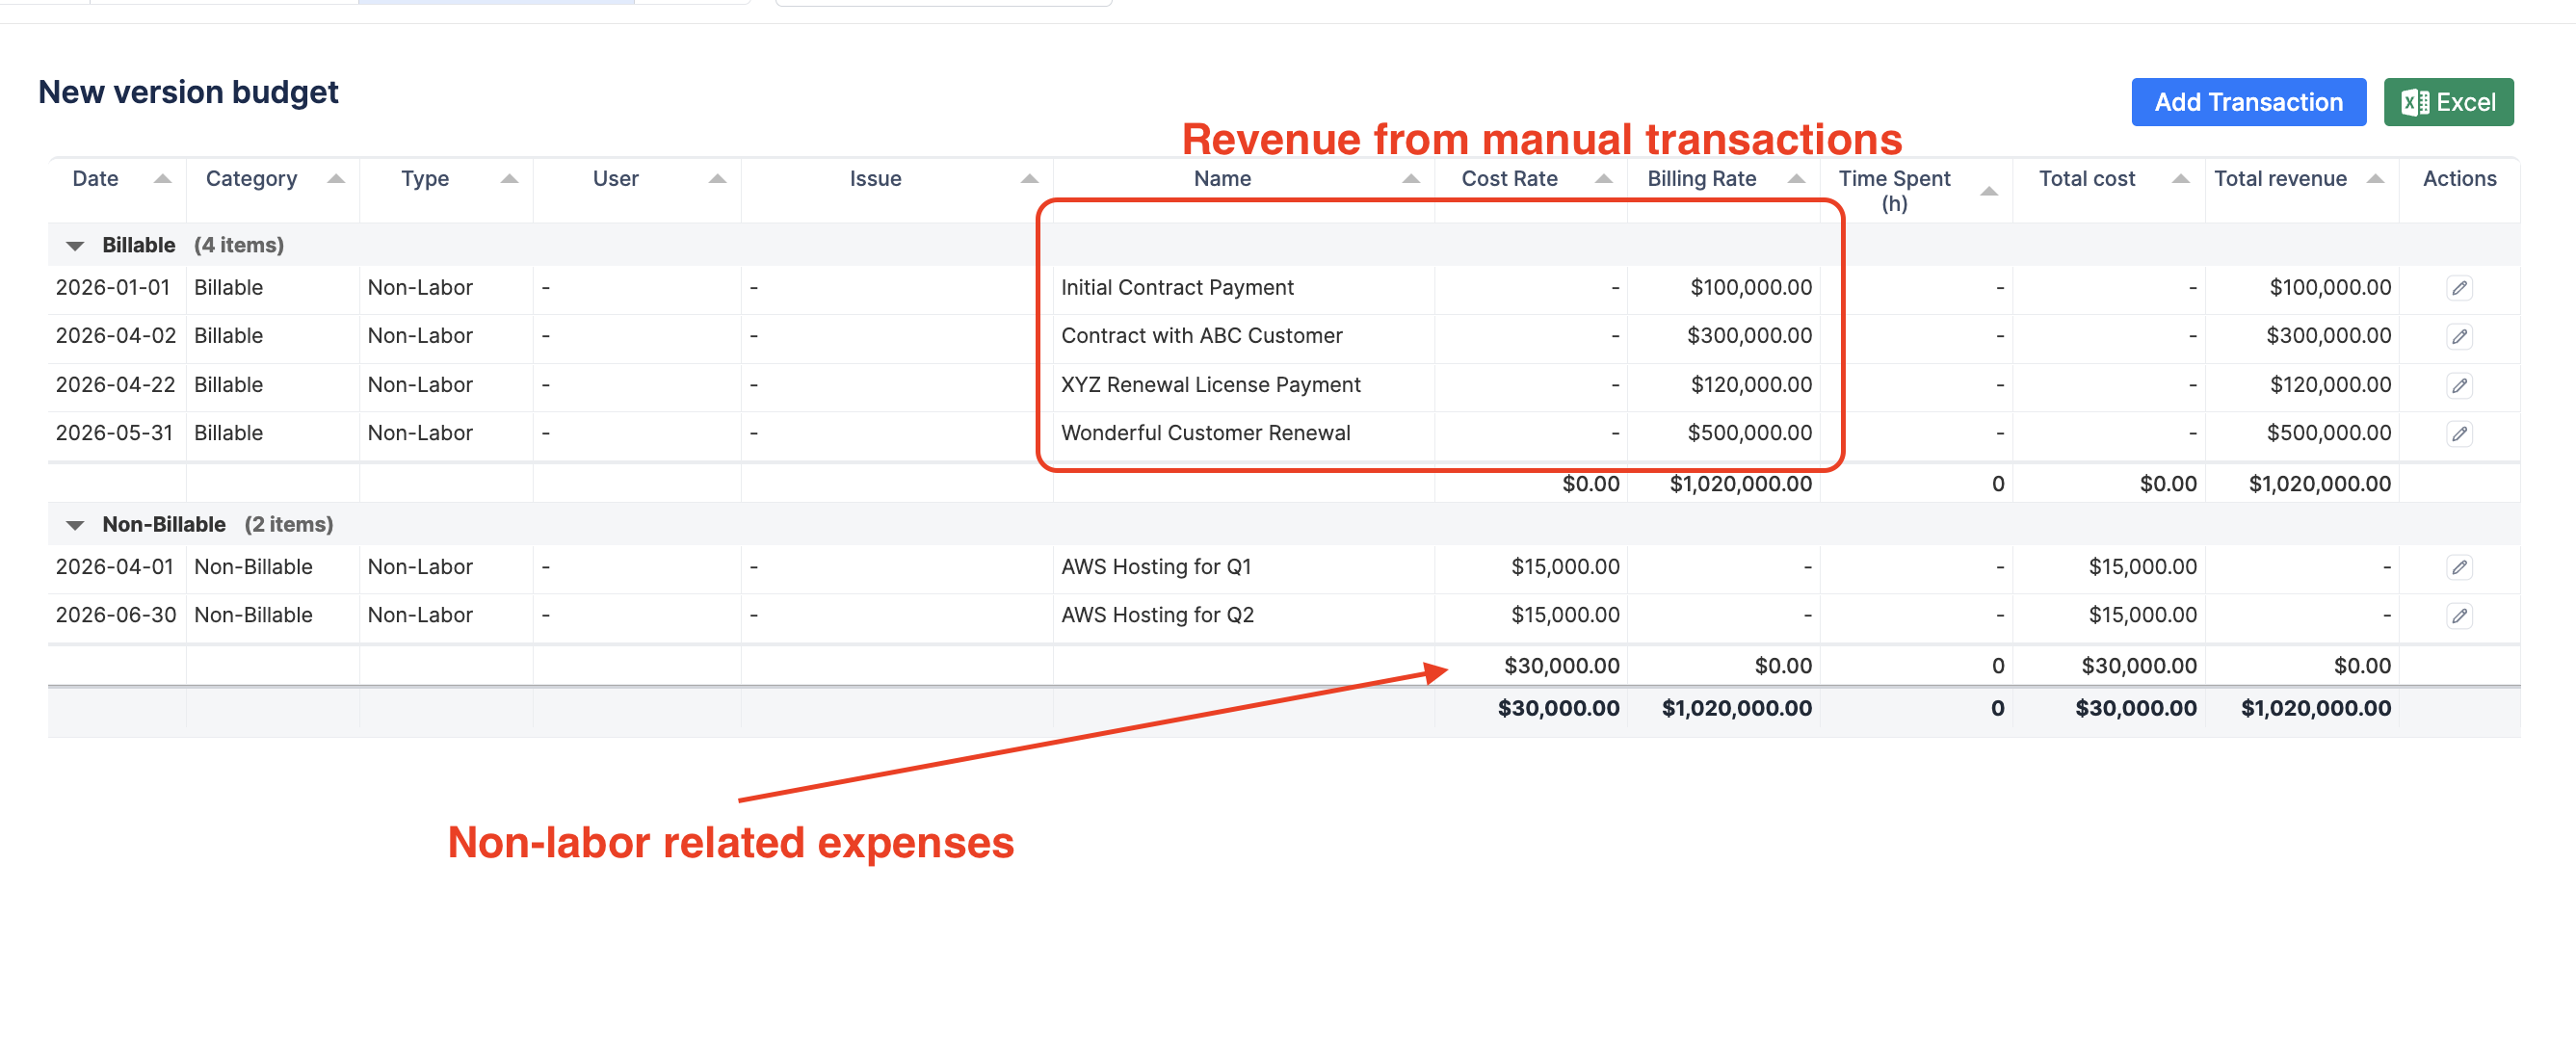The image size is (2576, 1048).
Task: Sort by Billing Rate column arrow
Action: [1796, 179]
